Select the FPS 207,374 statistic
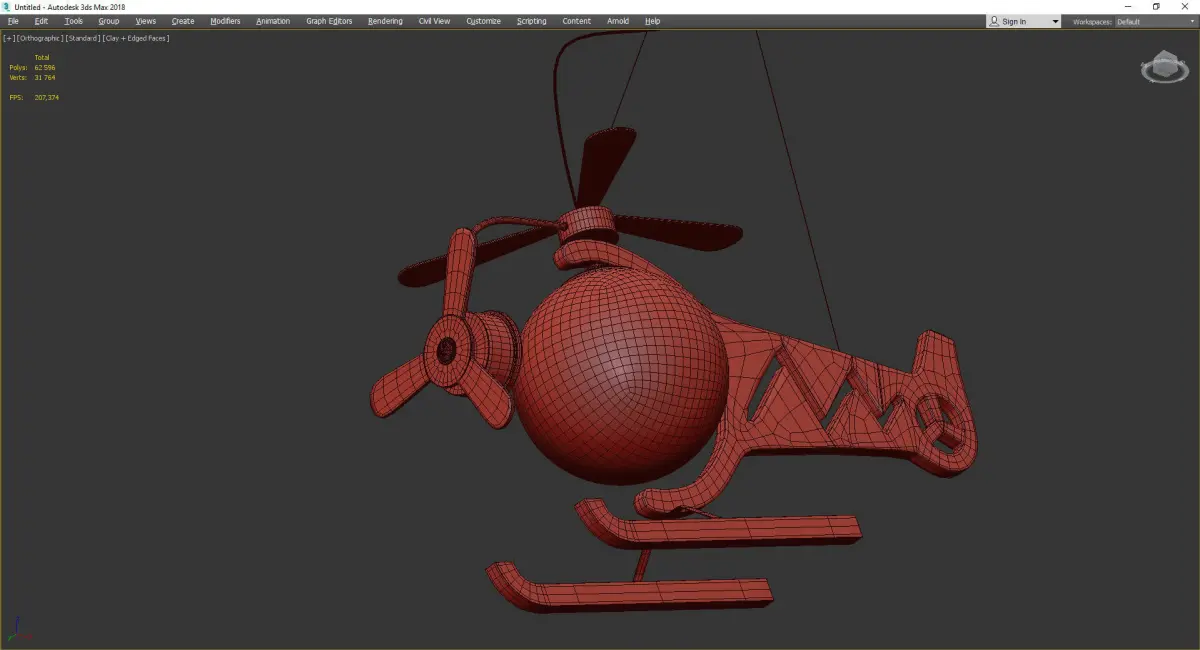This screenshot has width=1200, height=650. (x=34, y=97)
